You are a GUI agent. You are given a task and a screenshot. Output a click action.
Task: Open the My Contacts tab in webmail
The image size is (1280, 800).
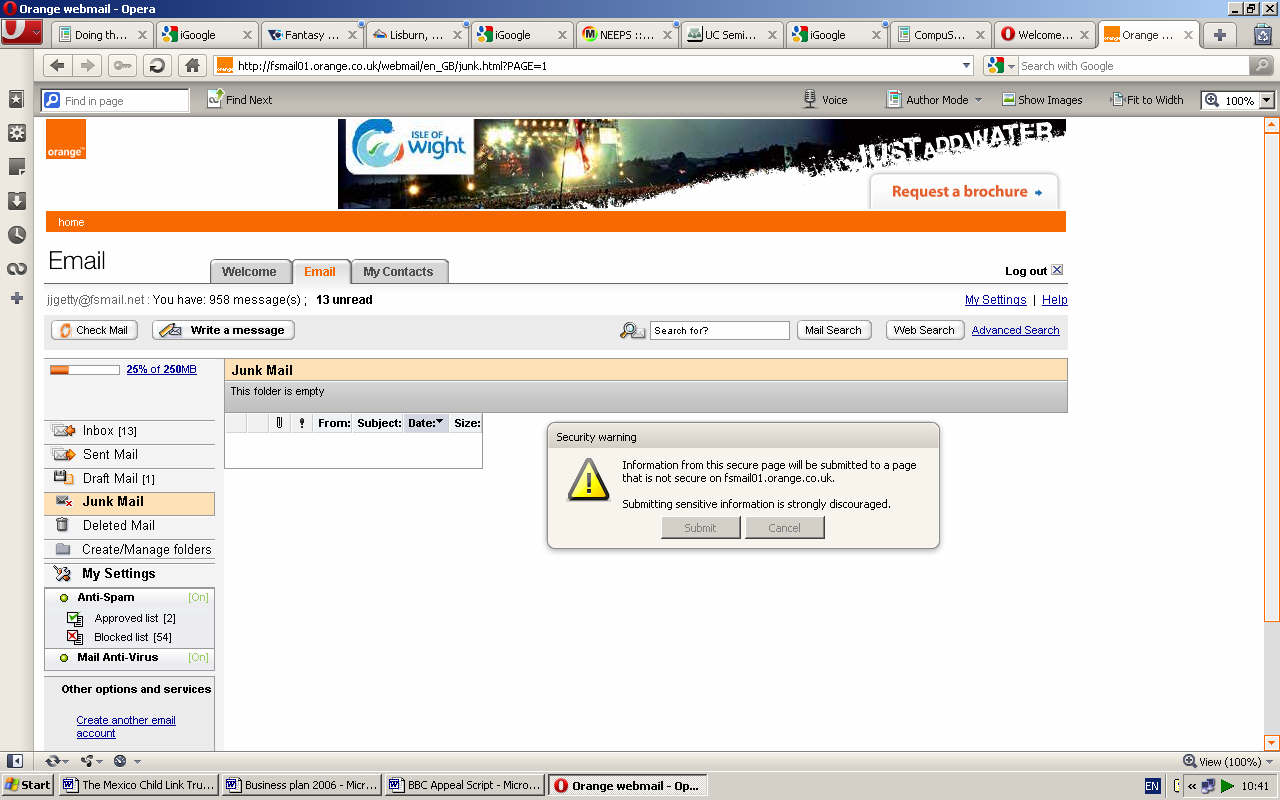(x=398, y=272)
